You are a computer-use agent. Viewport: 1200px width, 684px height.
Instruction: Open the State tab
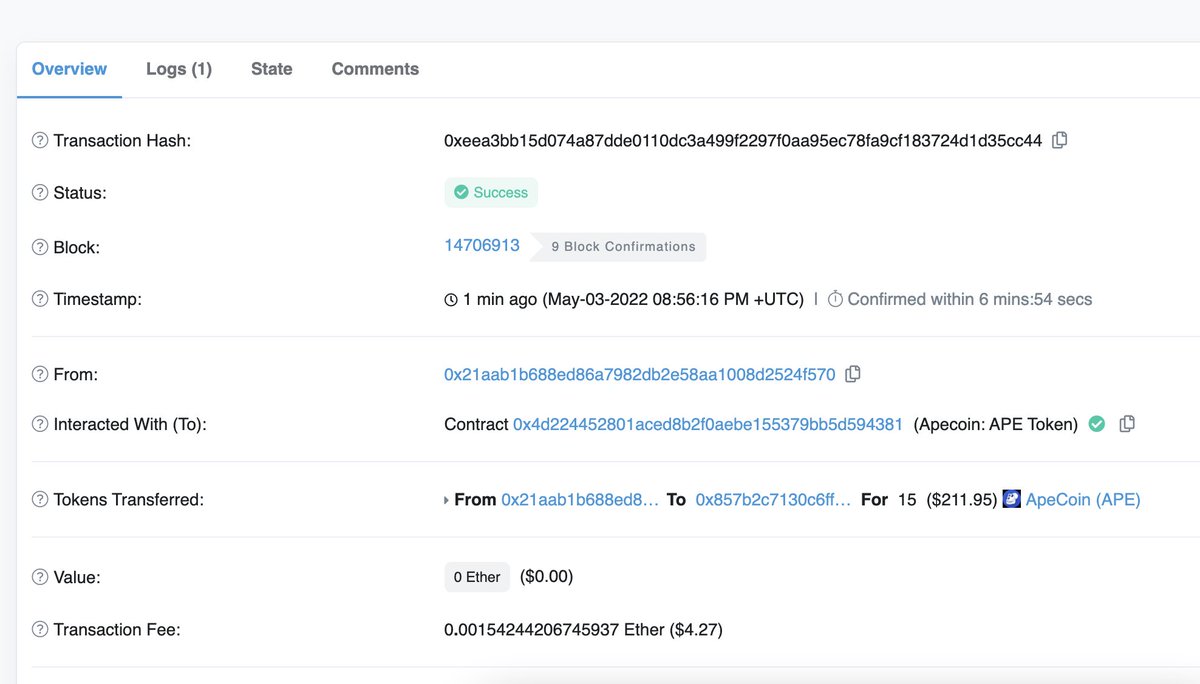[272, 69]
